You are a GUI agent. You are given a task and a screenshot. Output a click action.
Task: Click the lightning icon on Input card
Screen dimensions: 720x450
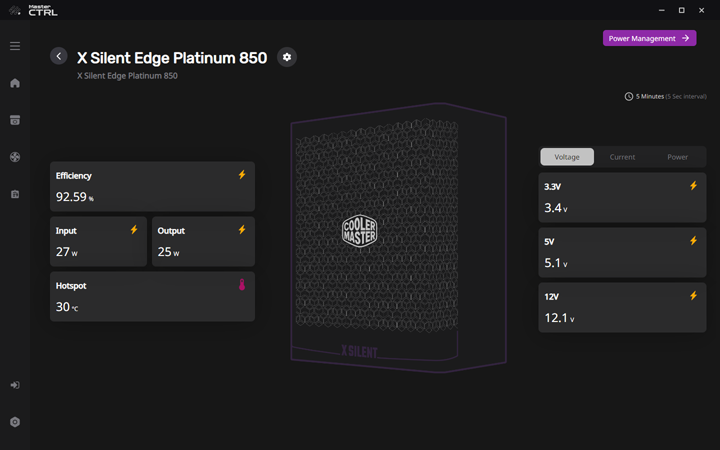134,230
